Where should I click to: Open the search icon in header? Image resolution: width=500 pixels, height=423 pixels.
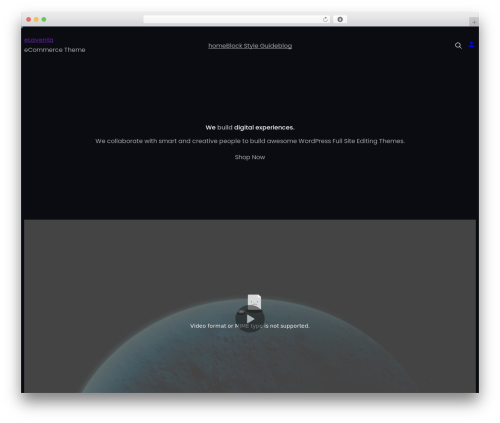coord(458,46)
